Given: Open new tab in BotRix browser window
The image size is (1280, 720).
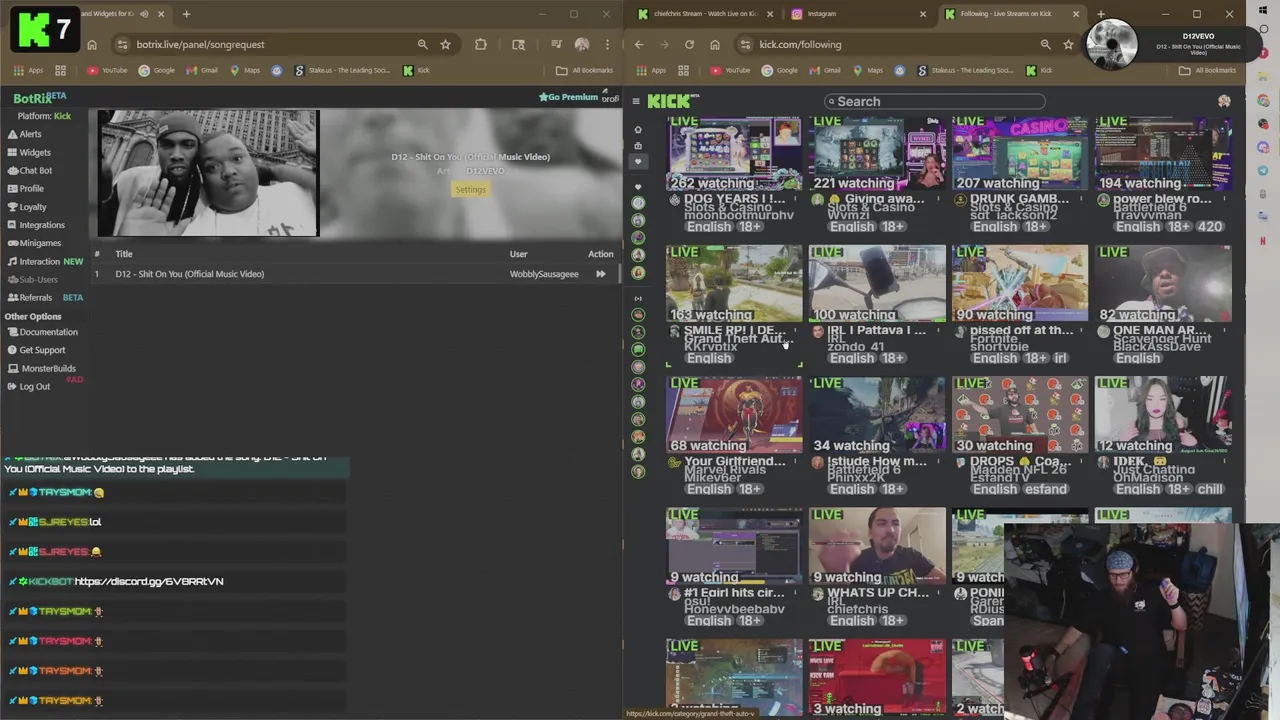Looking at the screenshot, I should [186, 14].
